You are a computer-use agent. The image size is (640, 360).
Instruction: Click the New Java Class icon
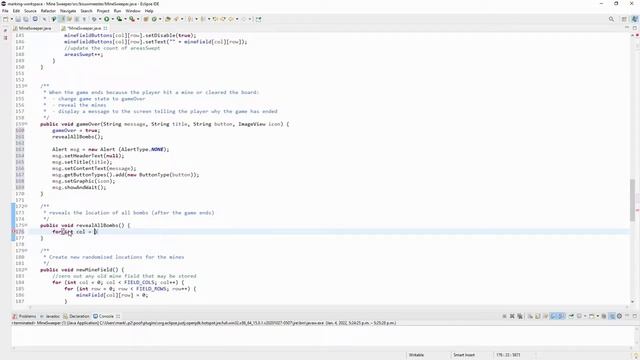154,19
